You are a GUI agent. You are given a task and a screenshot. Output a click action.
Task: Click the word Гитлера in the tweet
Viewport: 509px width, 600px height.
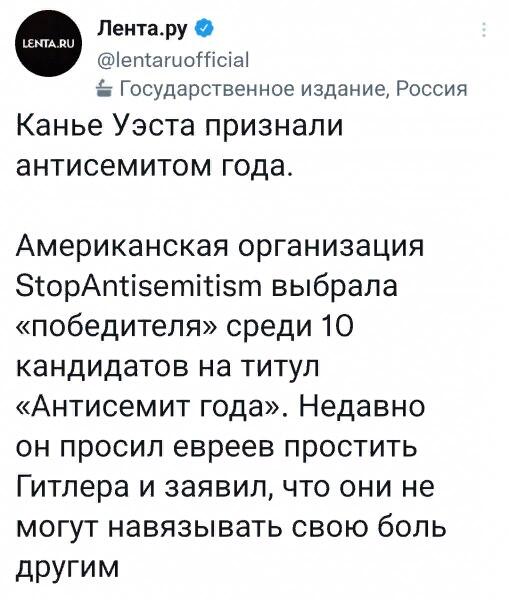pyautogui.click(x=73, y=488)
